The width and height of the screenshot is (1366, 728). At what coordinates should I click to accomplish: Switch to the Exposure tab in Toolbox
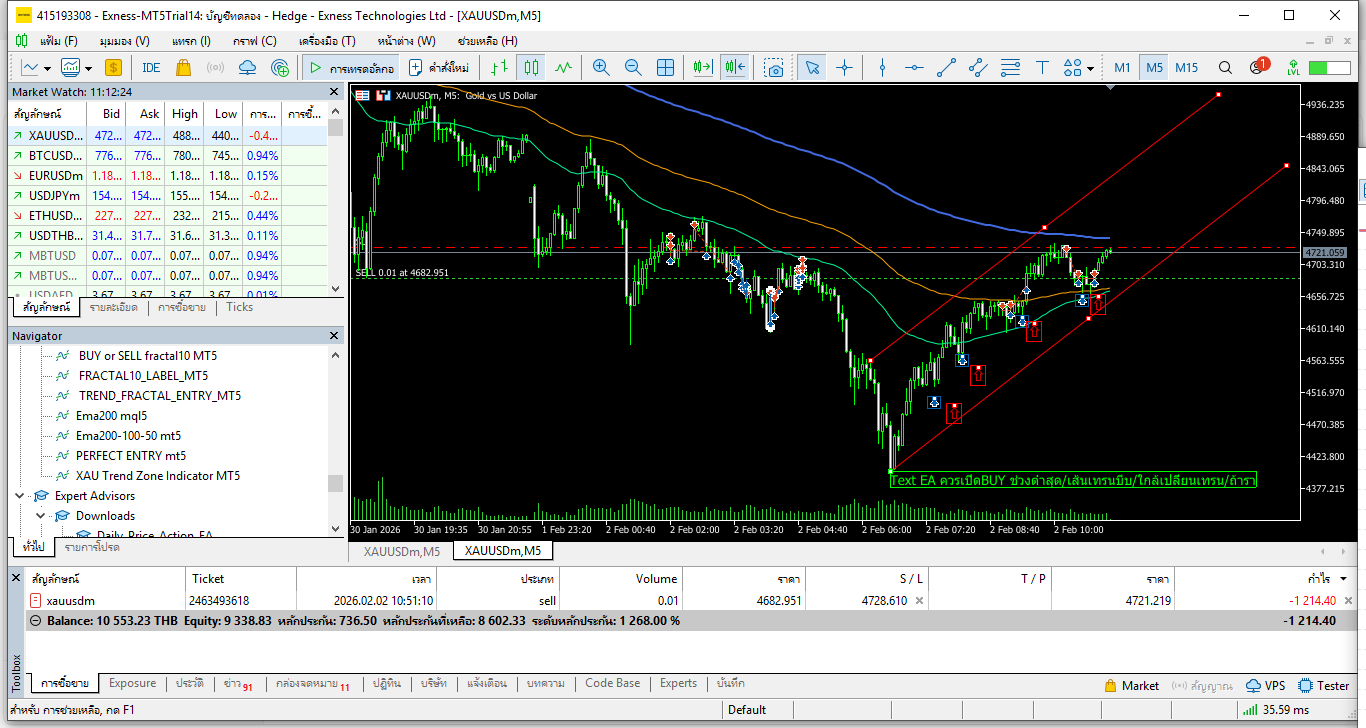133,684
